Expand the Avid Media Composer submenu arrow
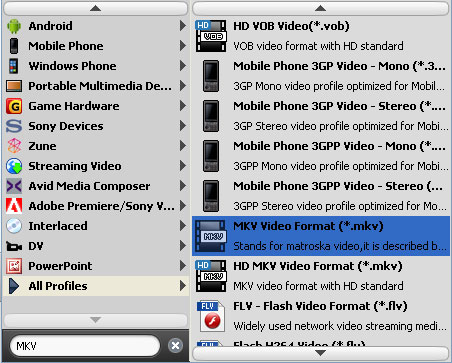452x363 pixels. tap(183, 186)
